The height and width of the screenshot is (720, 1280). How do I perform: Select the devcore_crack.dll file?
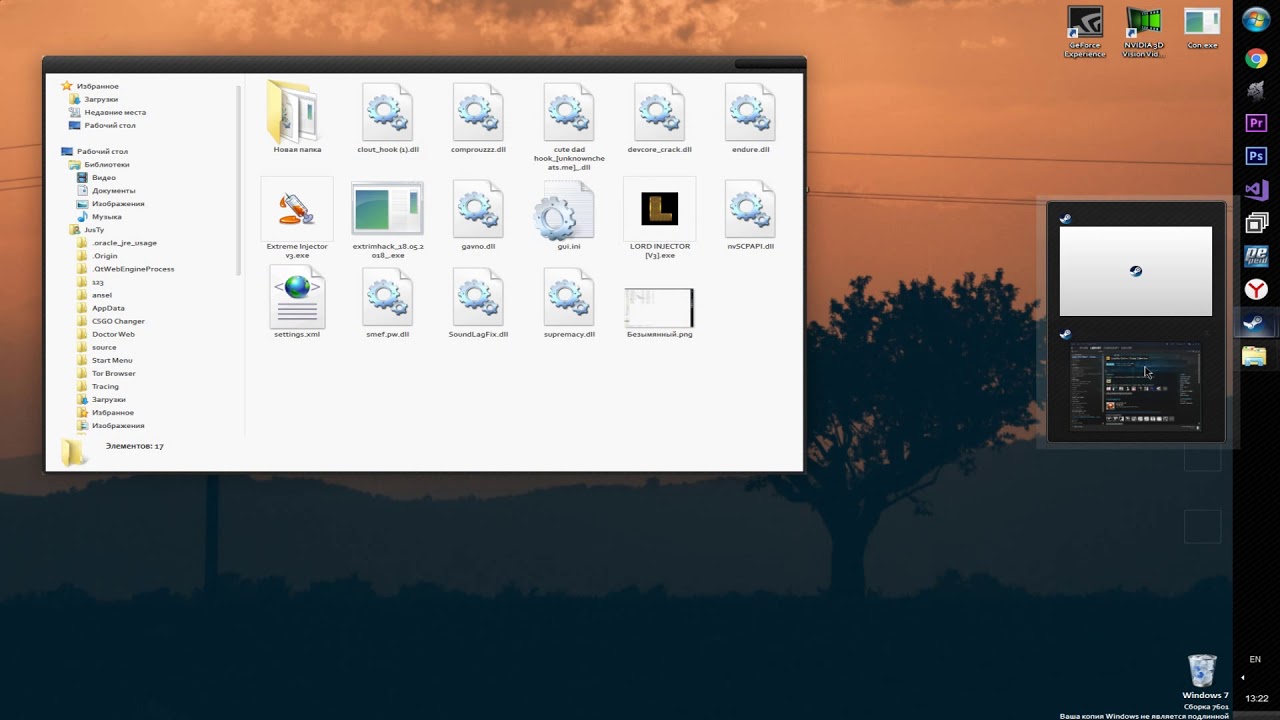[659, 118]
